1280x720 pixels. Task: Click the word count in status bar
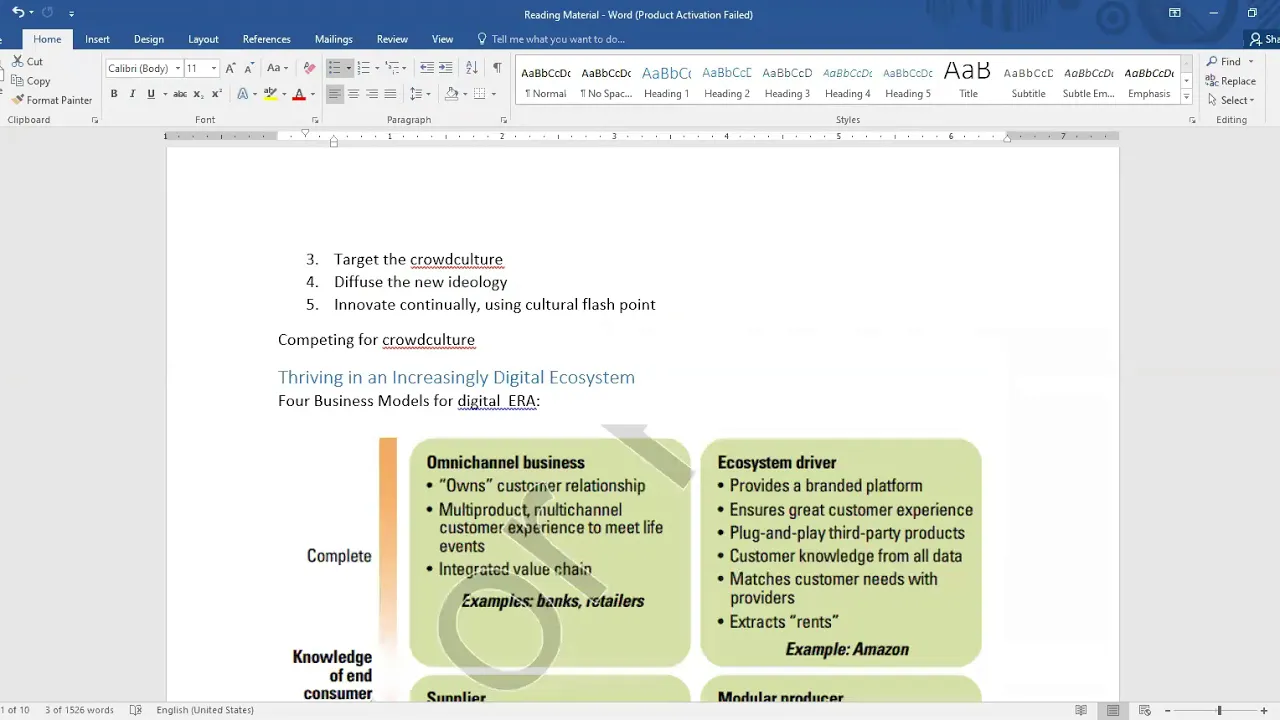pyautogui.click(x=79, y=710)
